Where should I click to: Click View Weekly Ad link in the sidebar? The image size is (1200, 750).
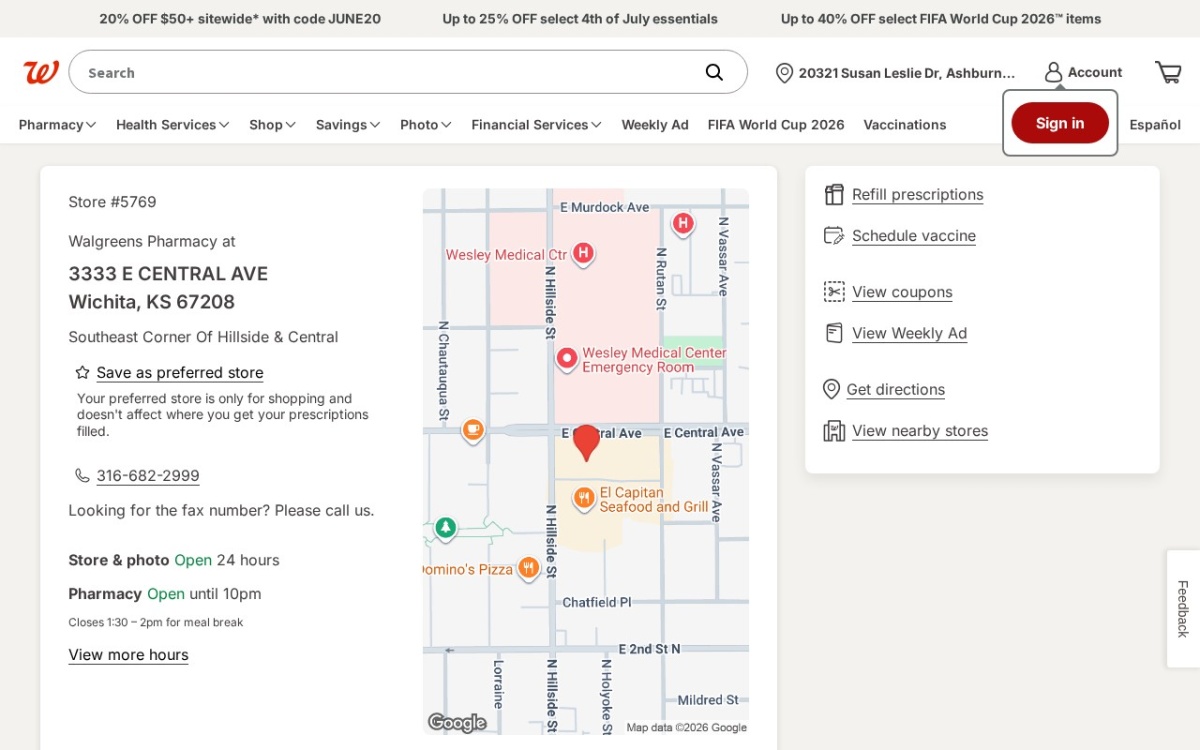910,333
